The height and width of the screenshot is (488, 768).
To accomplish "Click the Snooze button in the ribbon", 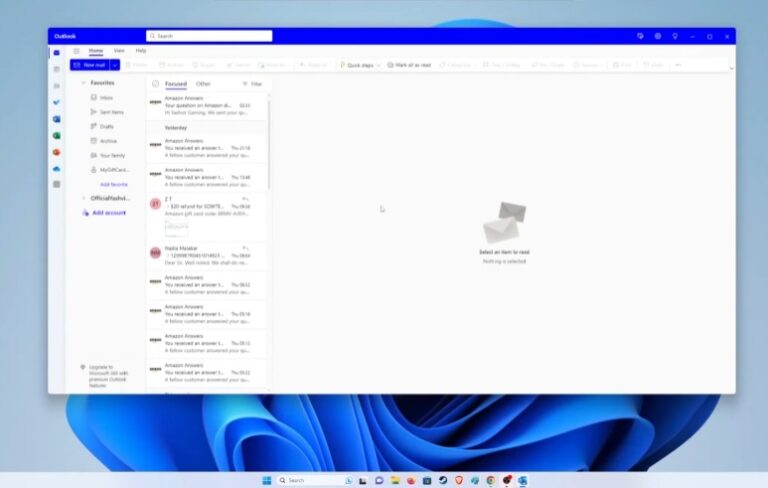I will (586, 65).
